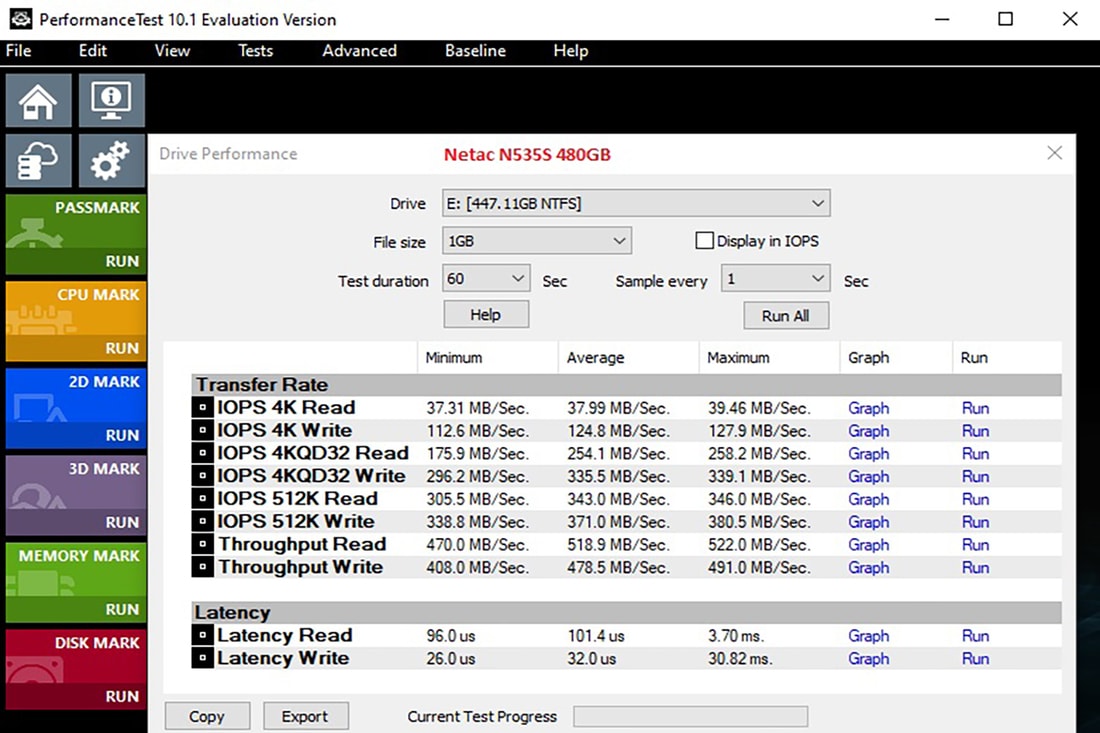Enable the Display in IOPS checkbox
Viewport: 1100px width, 733px height.
click(x=704, y=241)
